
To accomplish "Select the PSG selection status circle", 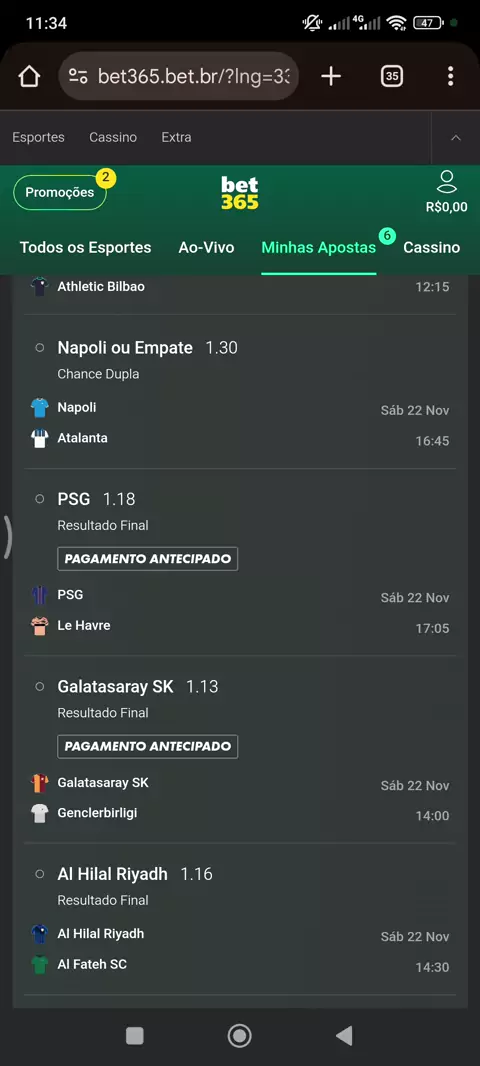I will [x=39, y=499].
